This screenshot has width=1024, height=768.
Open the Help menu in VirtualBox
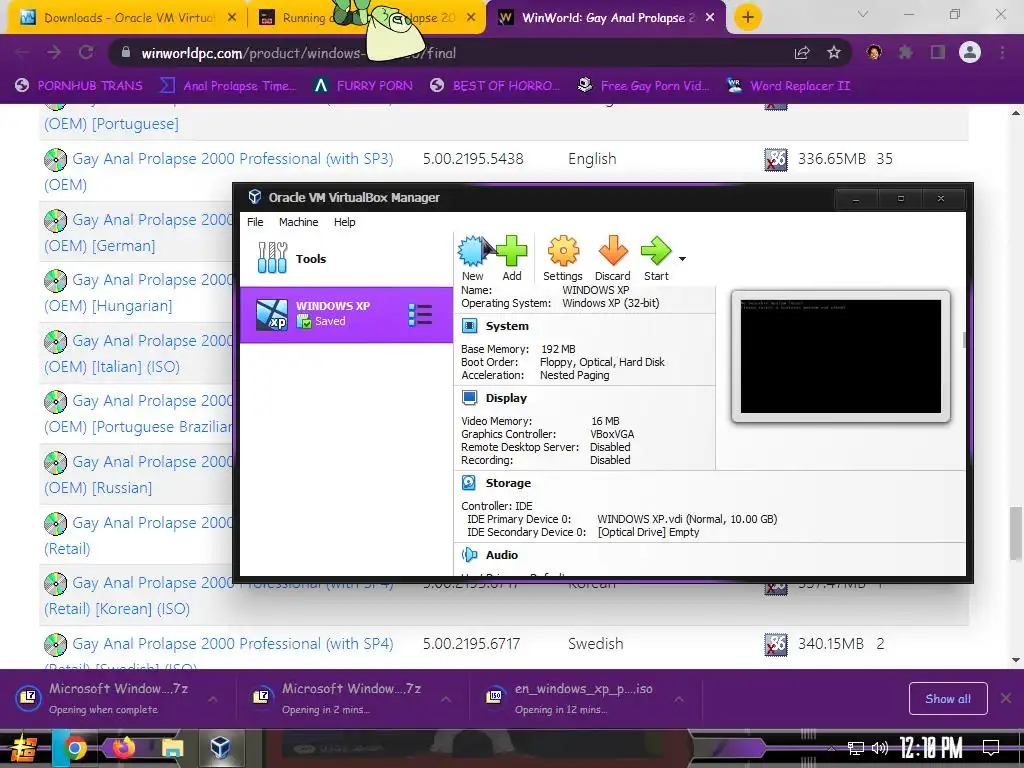(x=344, y=222)
